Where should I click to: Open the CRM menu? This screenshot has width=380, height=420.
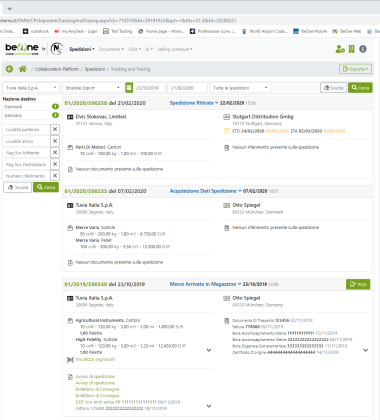[x=134, y=49]
